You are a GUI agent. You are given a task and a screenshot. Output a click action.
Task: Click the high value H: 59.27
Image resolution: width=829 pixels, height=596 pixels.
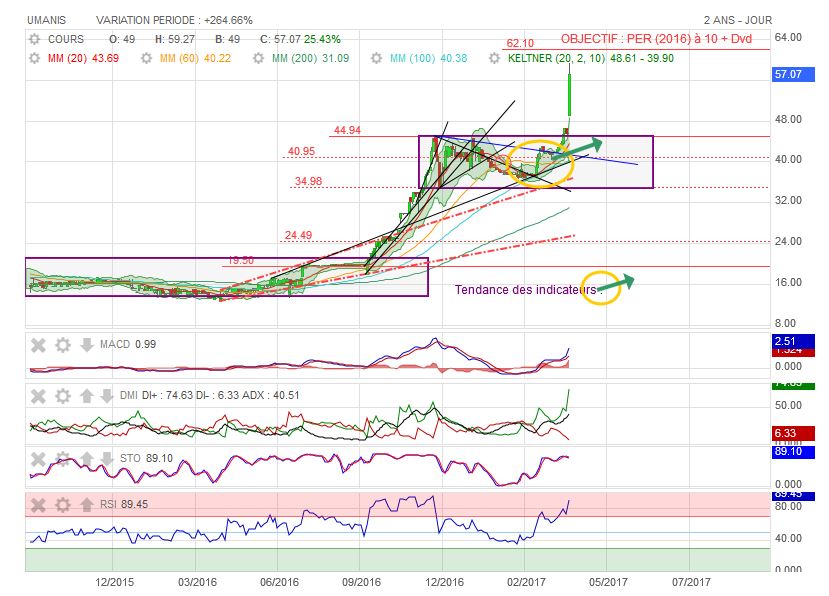[175, 39]
